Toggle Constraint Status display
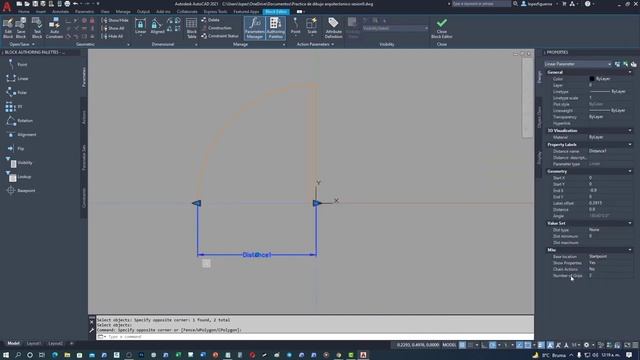The height and width of the screenshot is (360, 640). point(220,36)
